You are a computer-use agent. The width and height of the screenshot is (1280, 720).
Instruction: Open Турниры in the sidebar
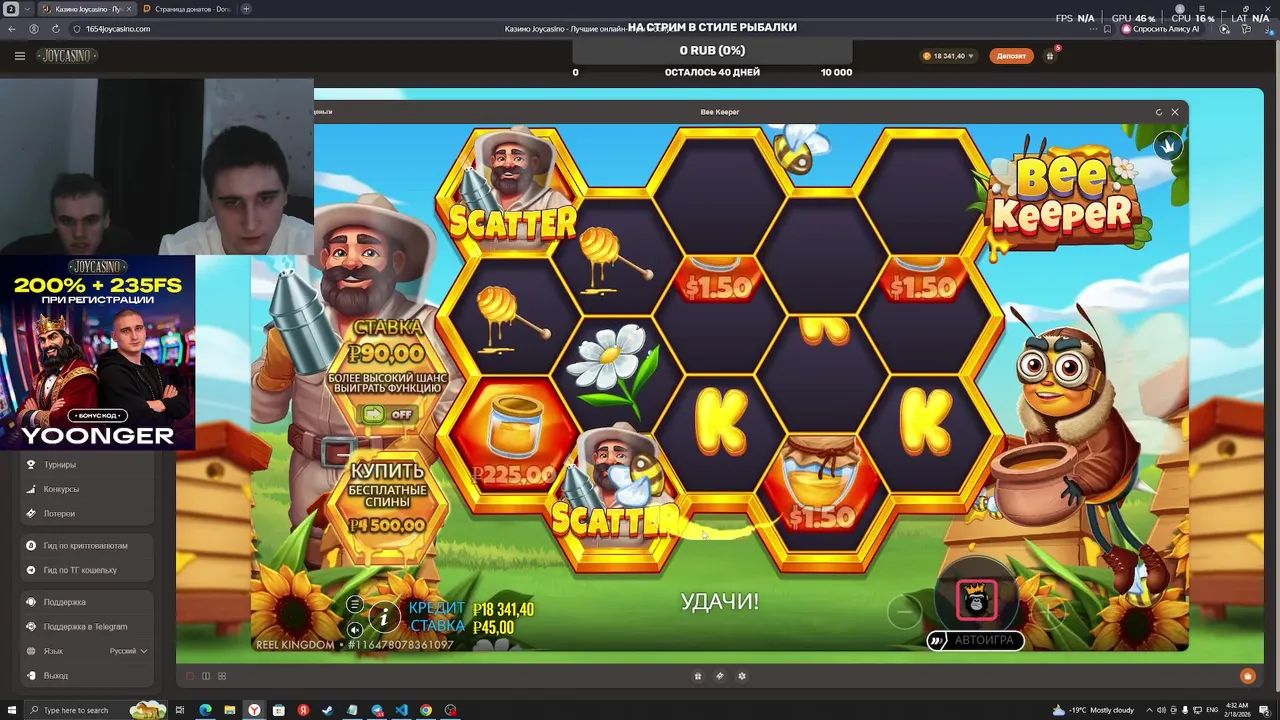click(x=59, y=465)
